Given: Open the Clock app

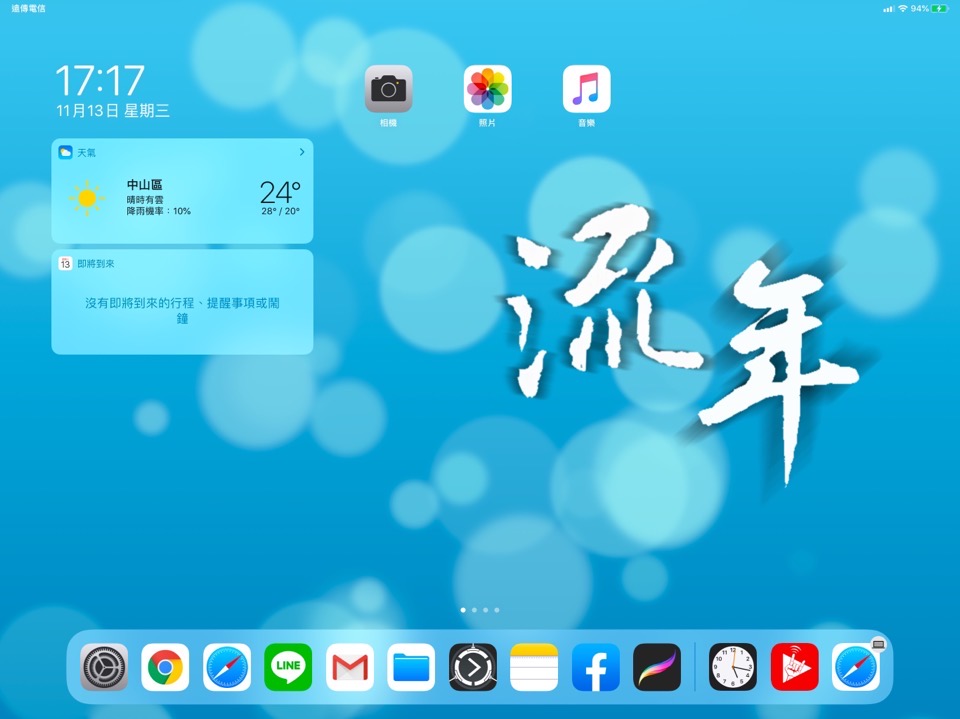Looking at the screenshot, I should (x=733, y=667).
